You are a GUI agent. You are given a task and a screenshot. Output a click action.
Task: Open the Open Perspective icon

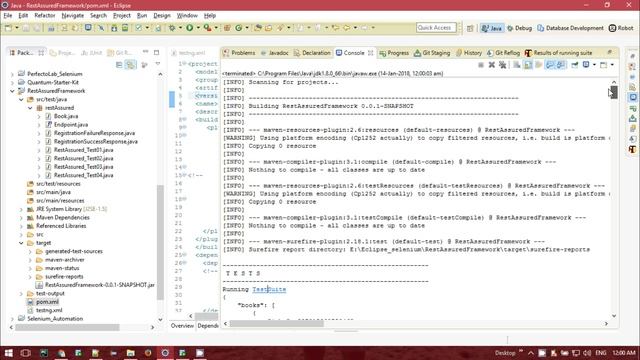470,28
